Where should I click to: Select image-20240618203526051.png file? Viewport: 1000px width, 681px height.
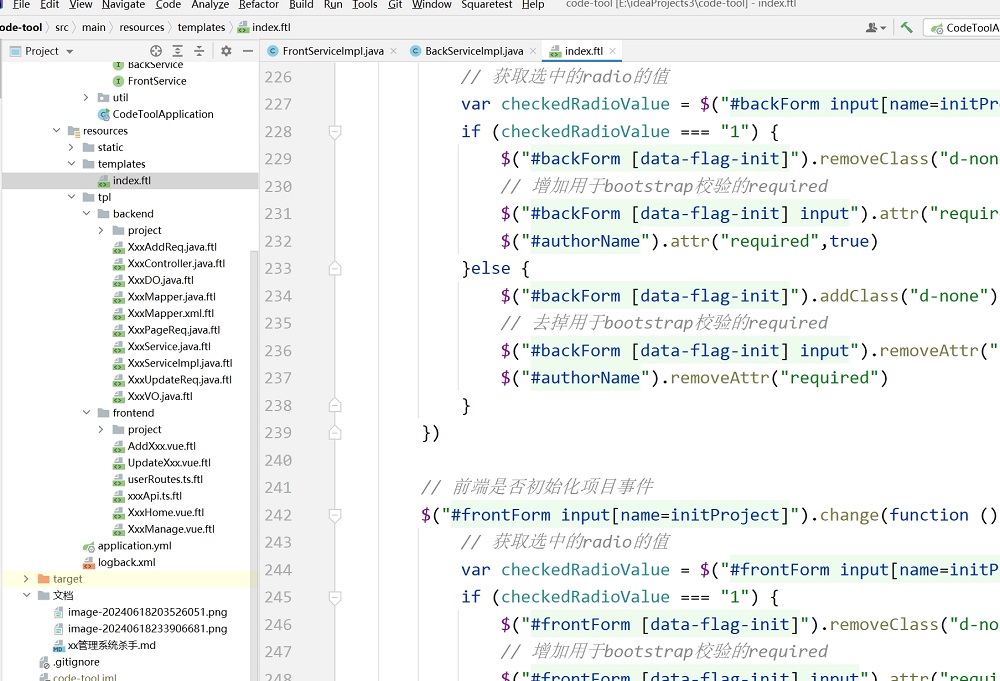[147, 611]
